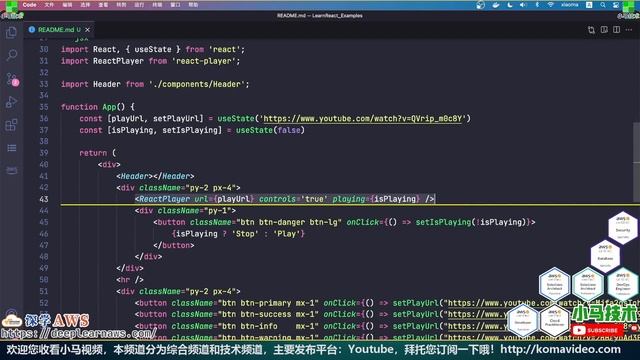
Task: Click the '<hr />' tag on line 50
Action: coord(130,280)
